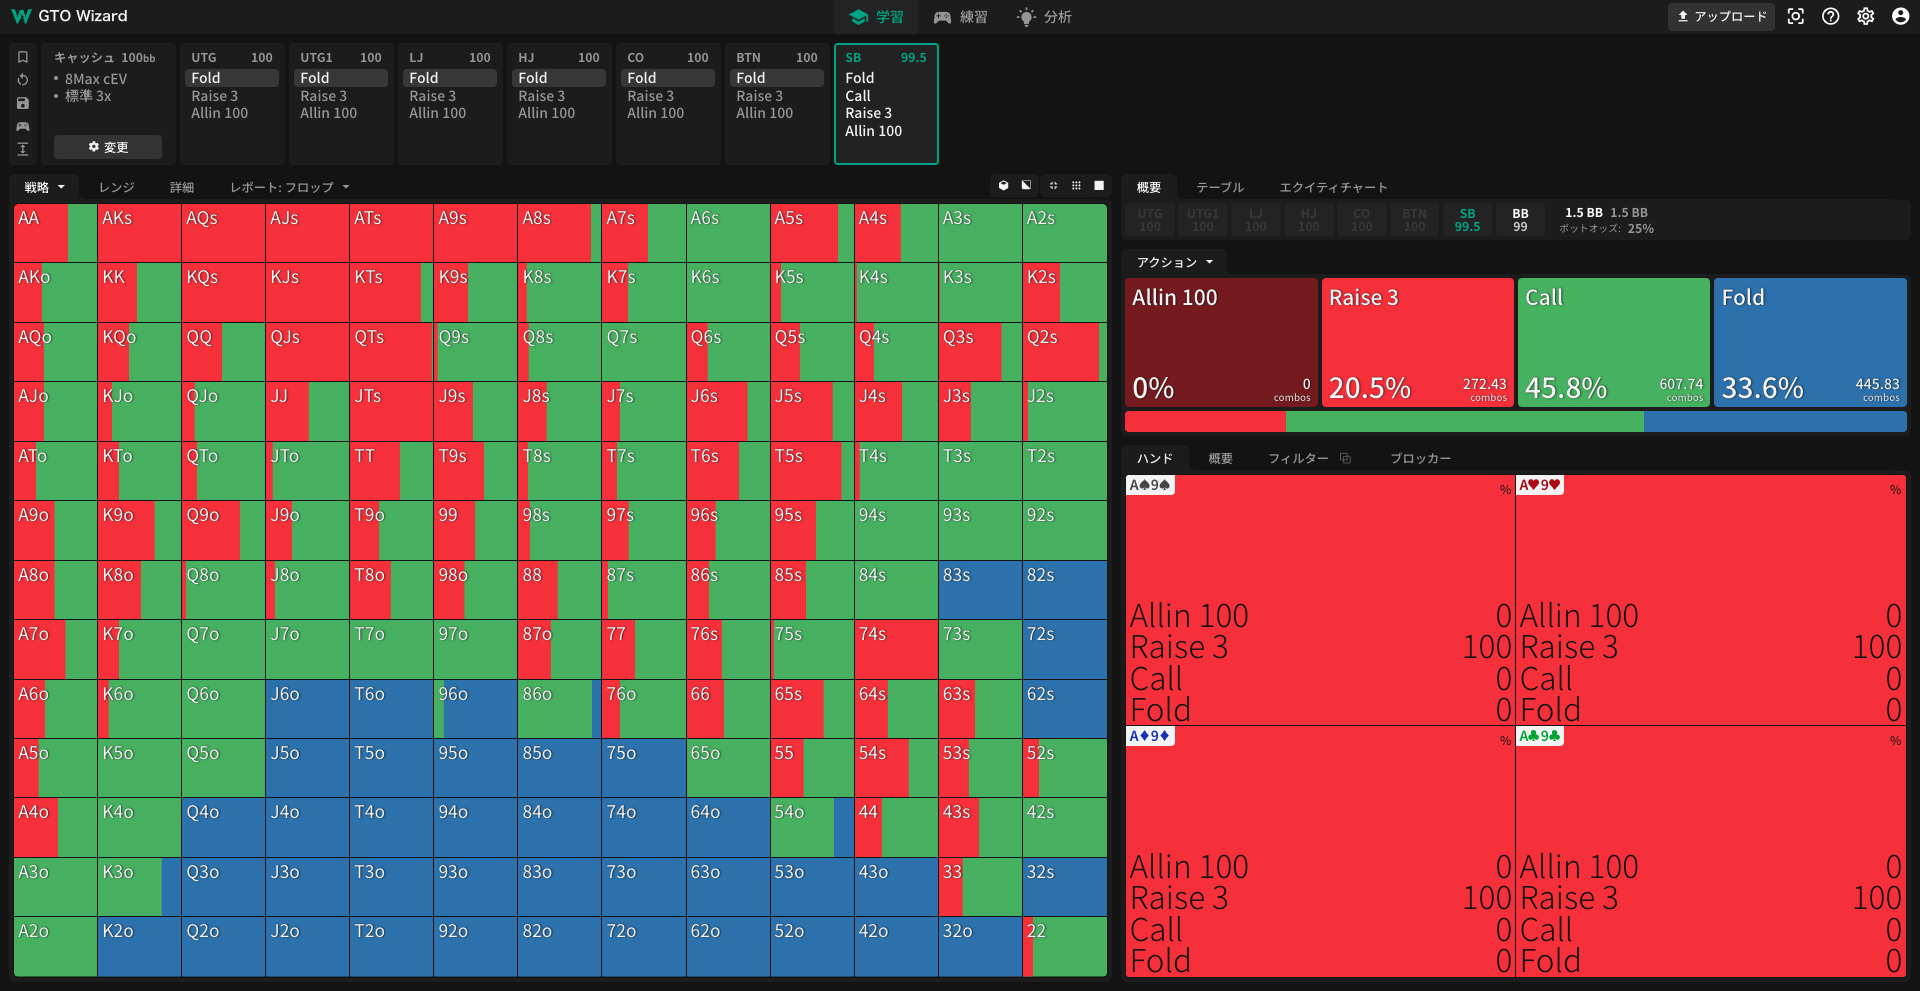
Task: Click the screenshot capture icon in header
Action: tap(1796, 16)
